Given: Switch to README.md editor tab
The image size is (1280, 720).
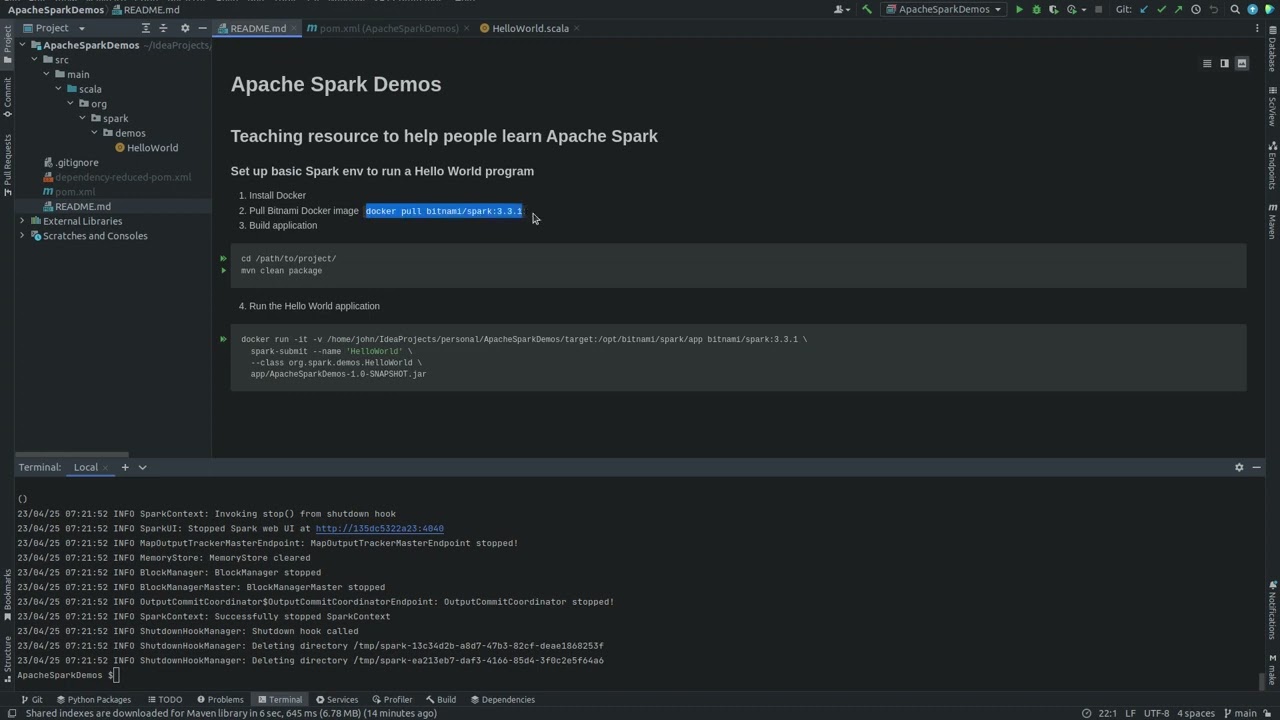Looking at the screenshot, I should [256, 28].
